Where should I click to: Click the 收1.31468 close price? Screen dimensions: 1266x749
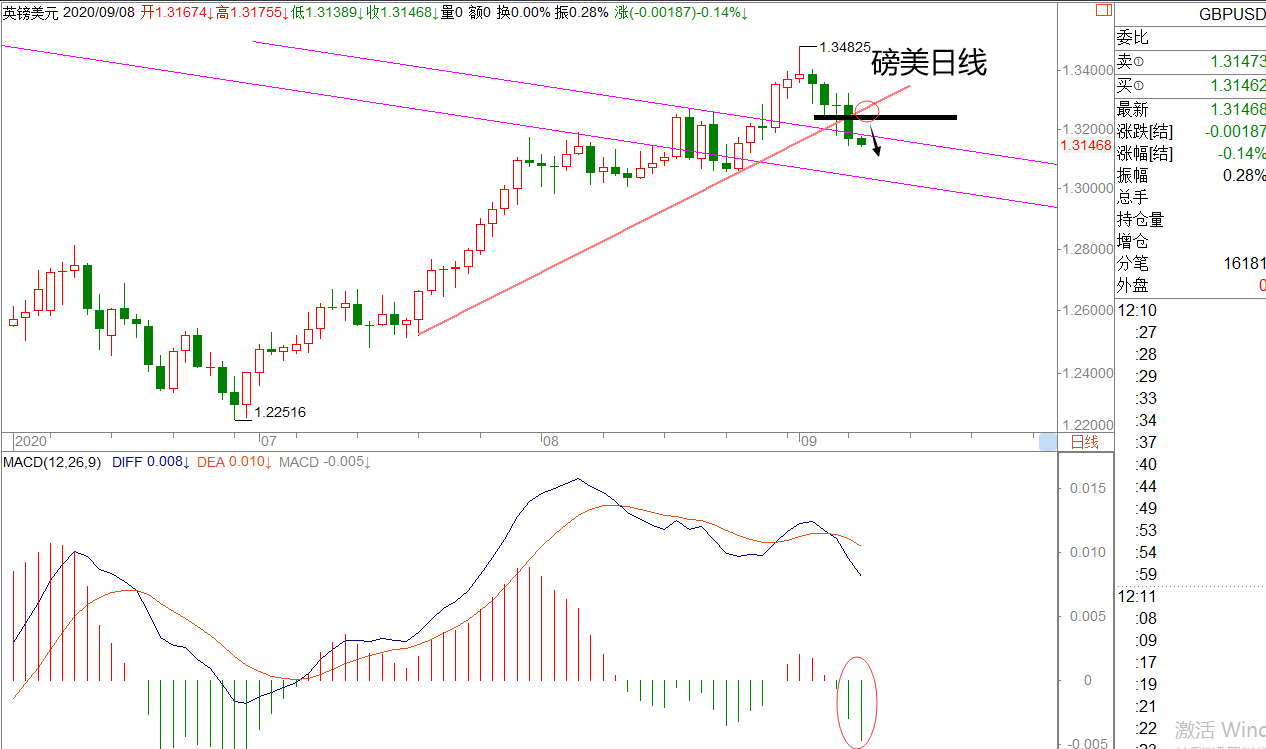click(x=402, y=13)
